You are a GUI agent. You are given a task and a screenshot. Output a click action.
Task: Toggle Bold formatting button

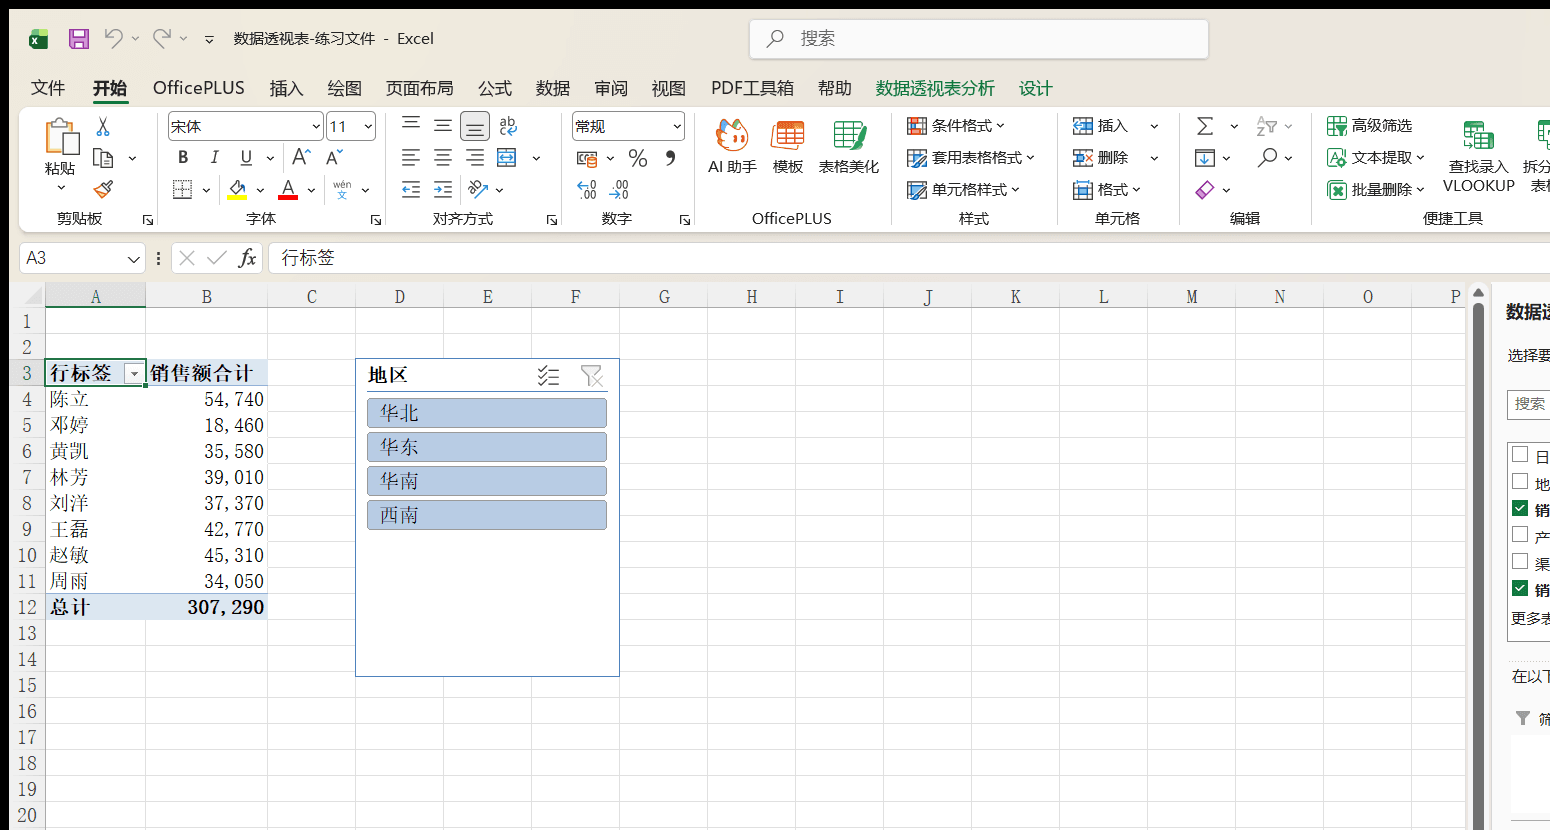[x=183, y=157]
